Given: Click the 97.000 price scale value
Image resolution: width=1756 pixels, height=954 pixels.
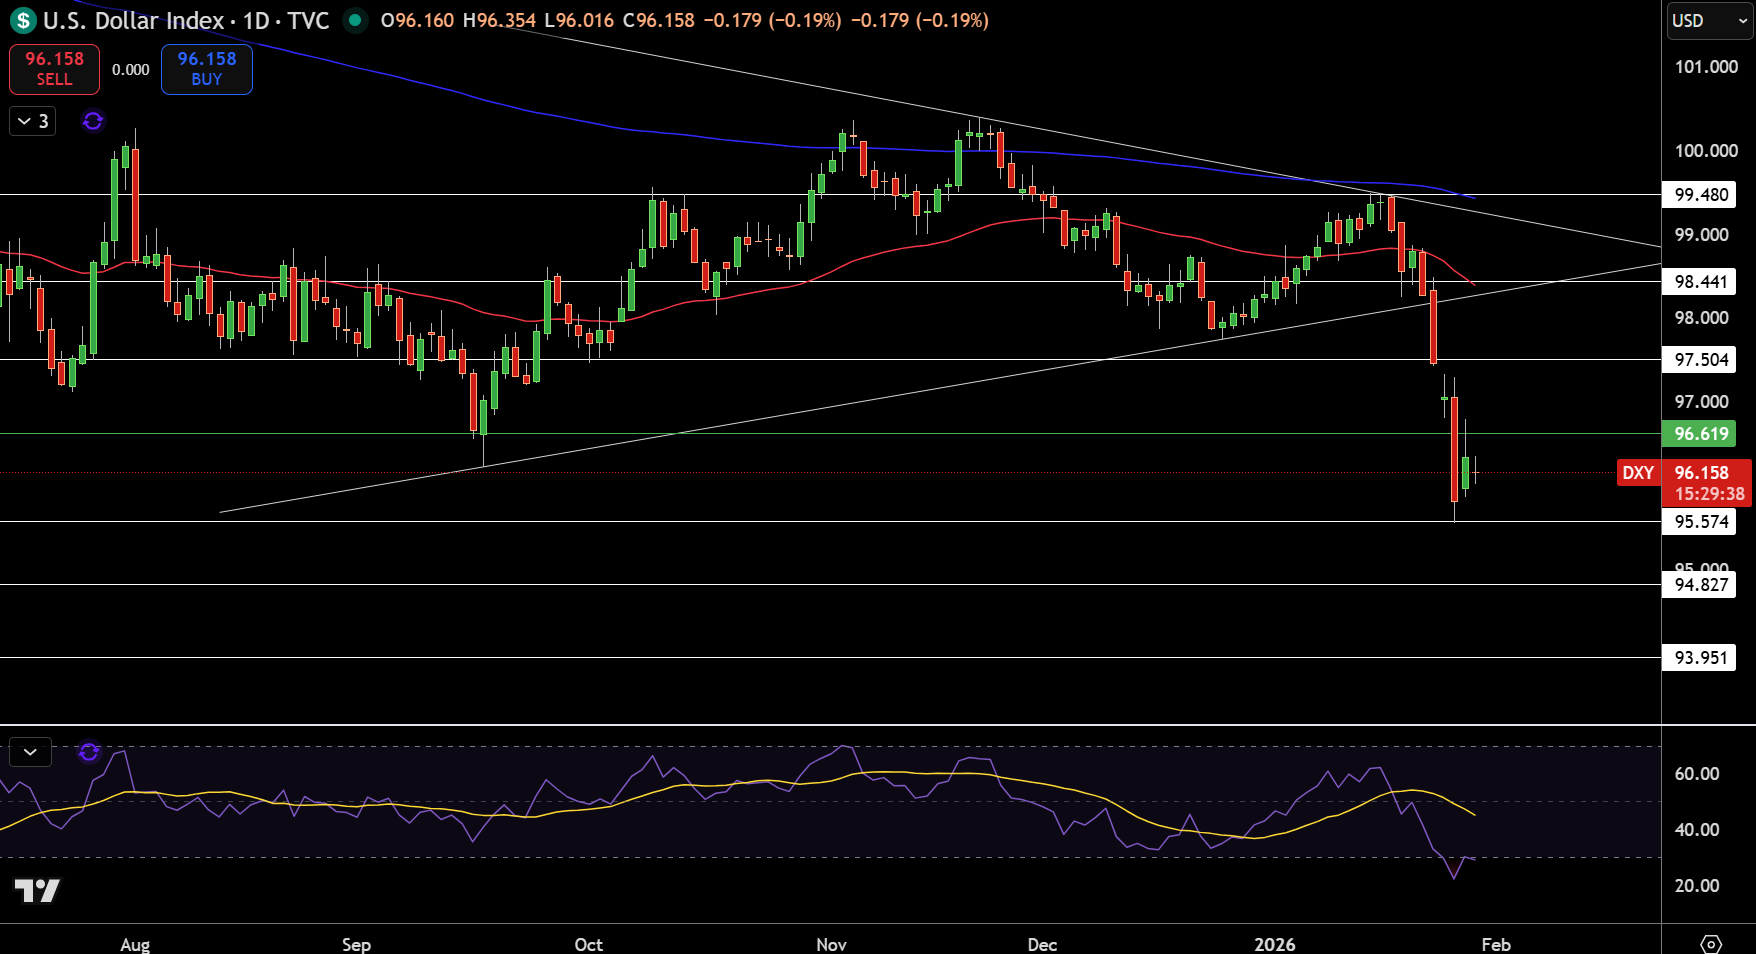Looking at the screenshot, I should click(1702, 402).
